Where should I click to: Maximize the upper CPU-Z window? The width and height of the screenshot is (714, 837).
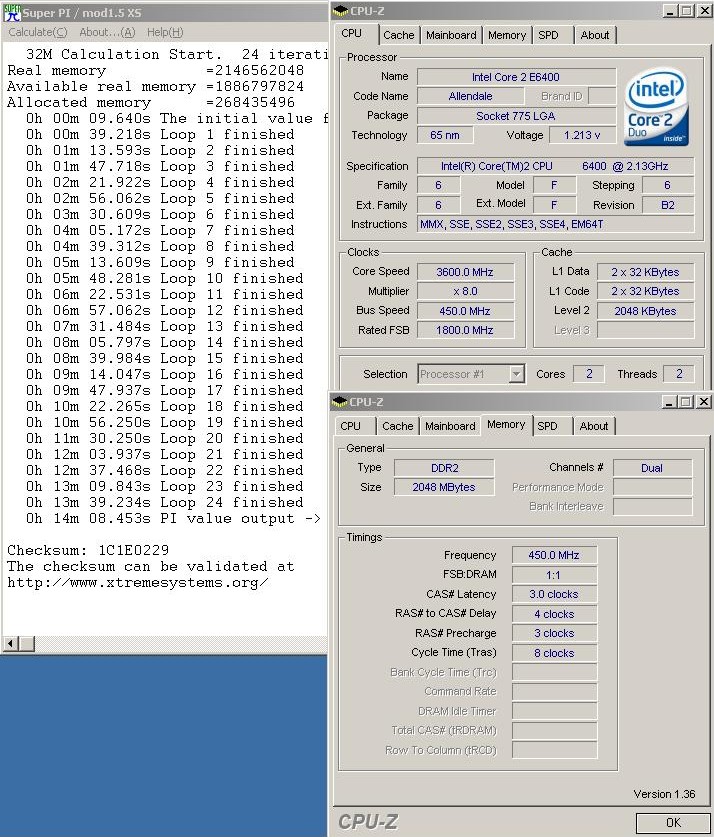click(687, 11)
